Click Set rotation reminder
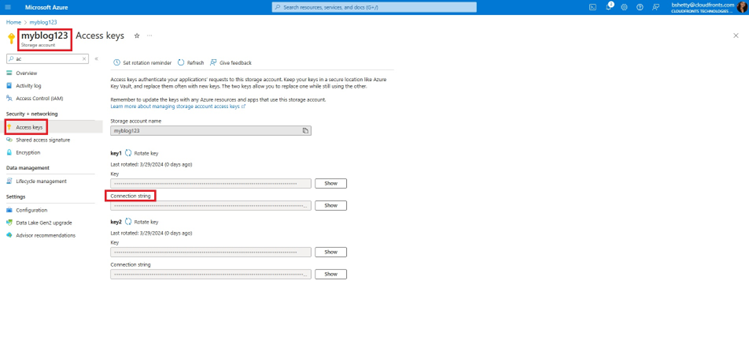749x363 pixels. 142,63
